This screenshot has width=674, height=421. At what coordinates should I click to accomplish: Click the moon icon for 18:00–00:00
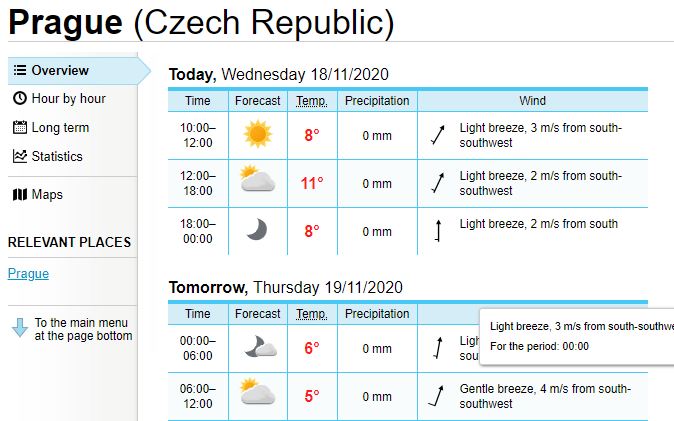(x=257, y=229)
